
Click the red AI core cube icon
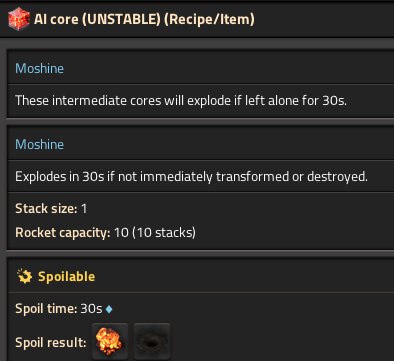(x=19, y=19)
